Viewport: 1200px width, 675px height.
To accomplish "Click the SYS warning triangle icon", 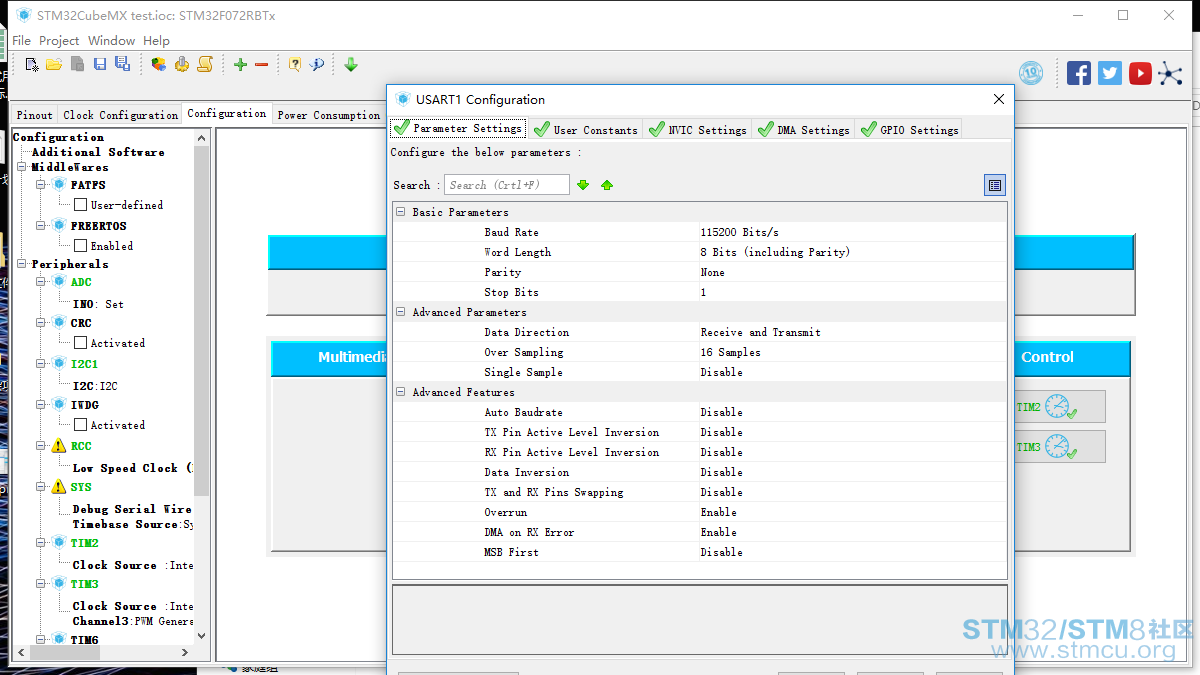I will 59,487.
